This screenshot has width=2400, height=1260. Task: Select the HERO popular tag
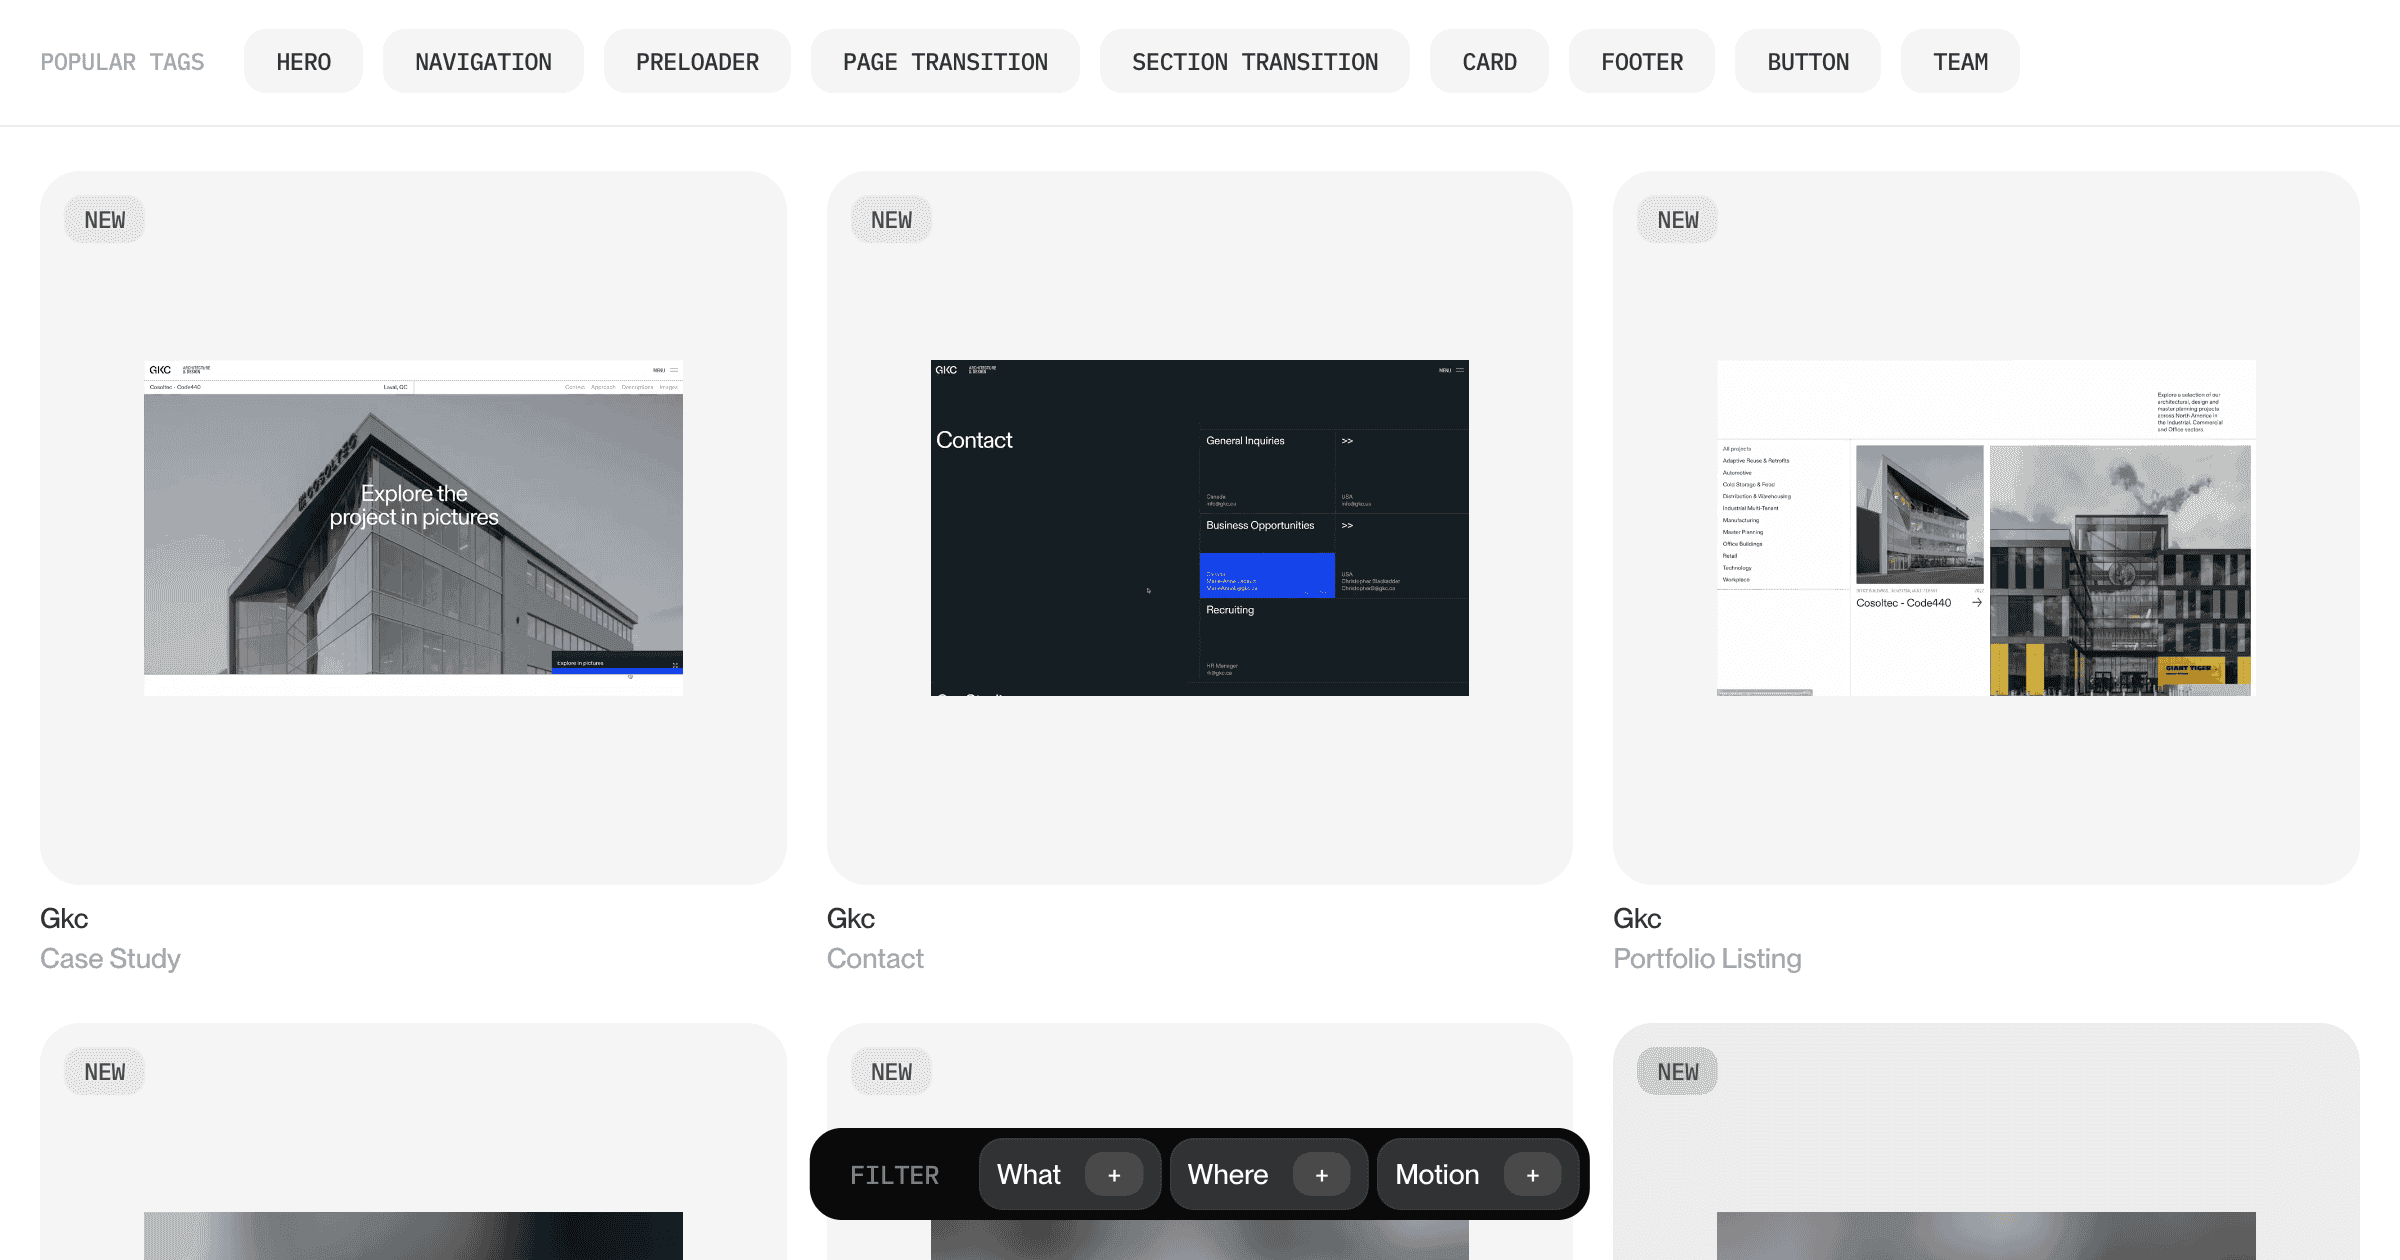click(x=303, y=62)
